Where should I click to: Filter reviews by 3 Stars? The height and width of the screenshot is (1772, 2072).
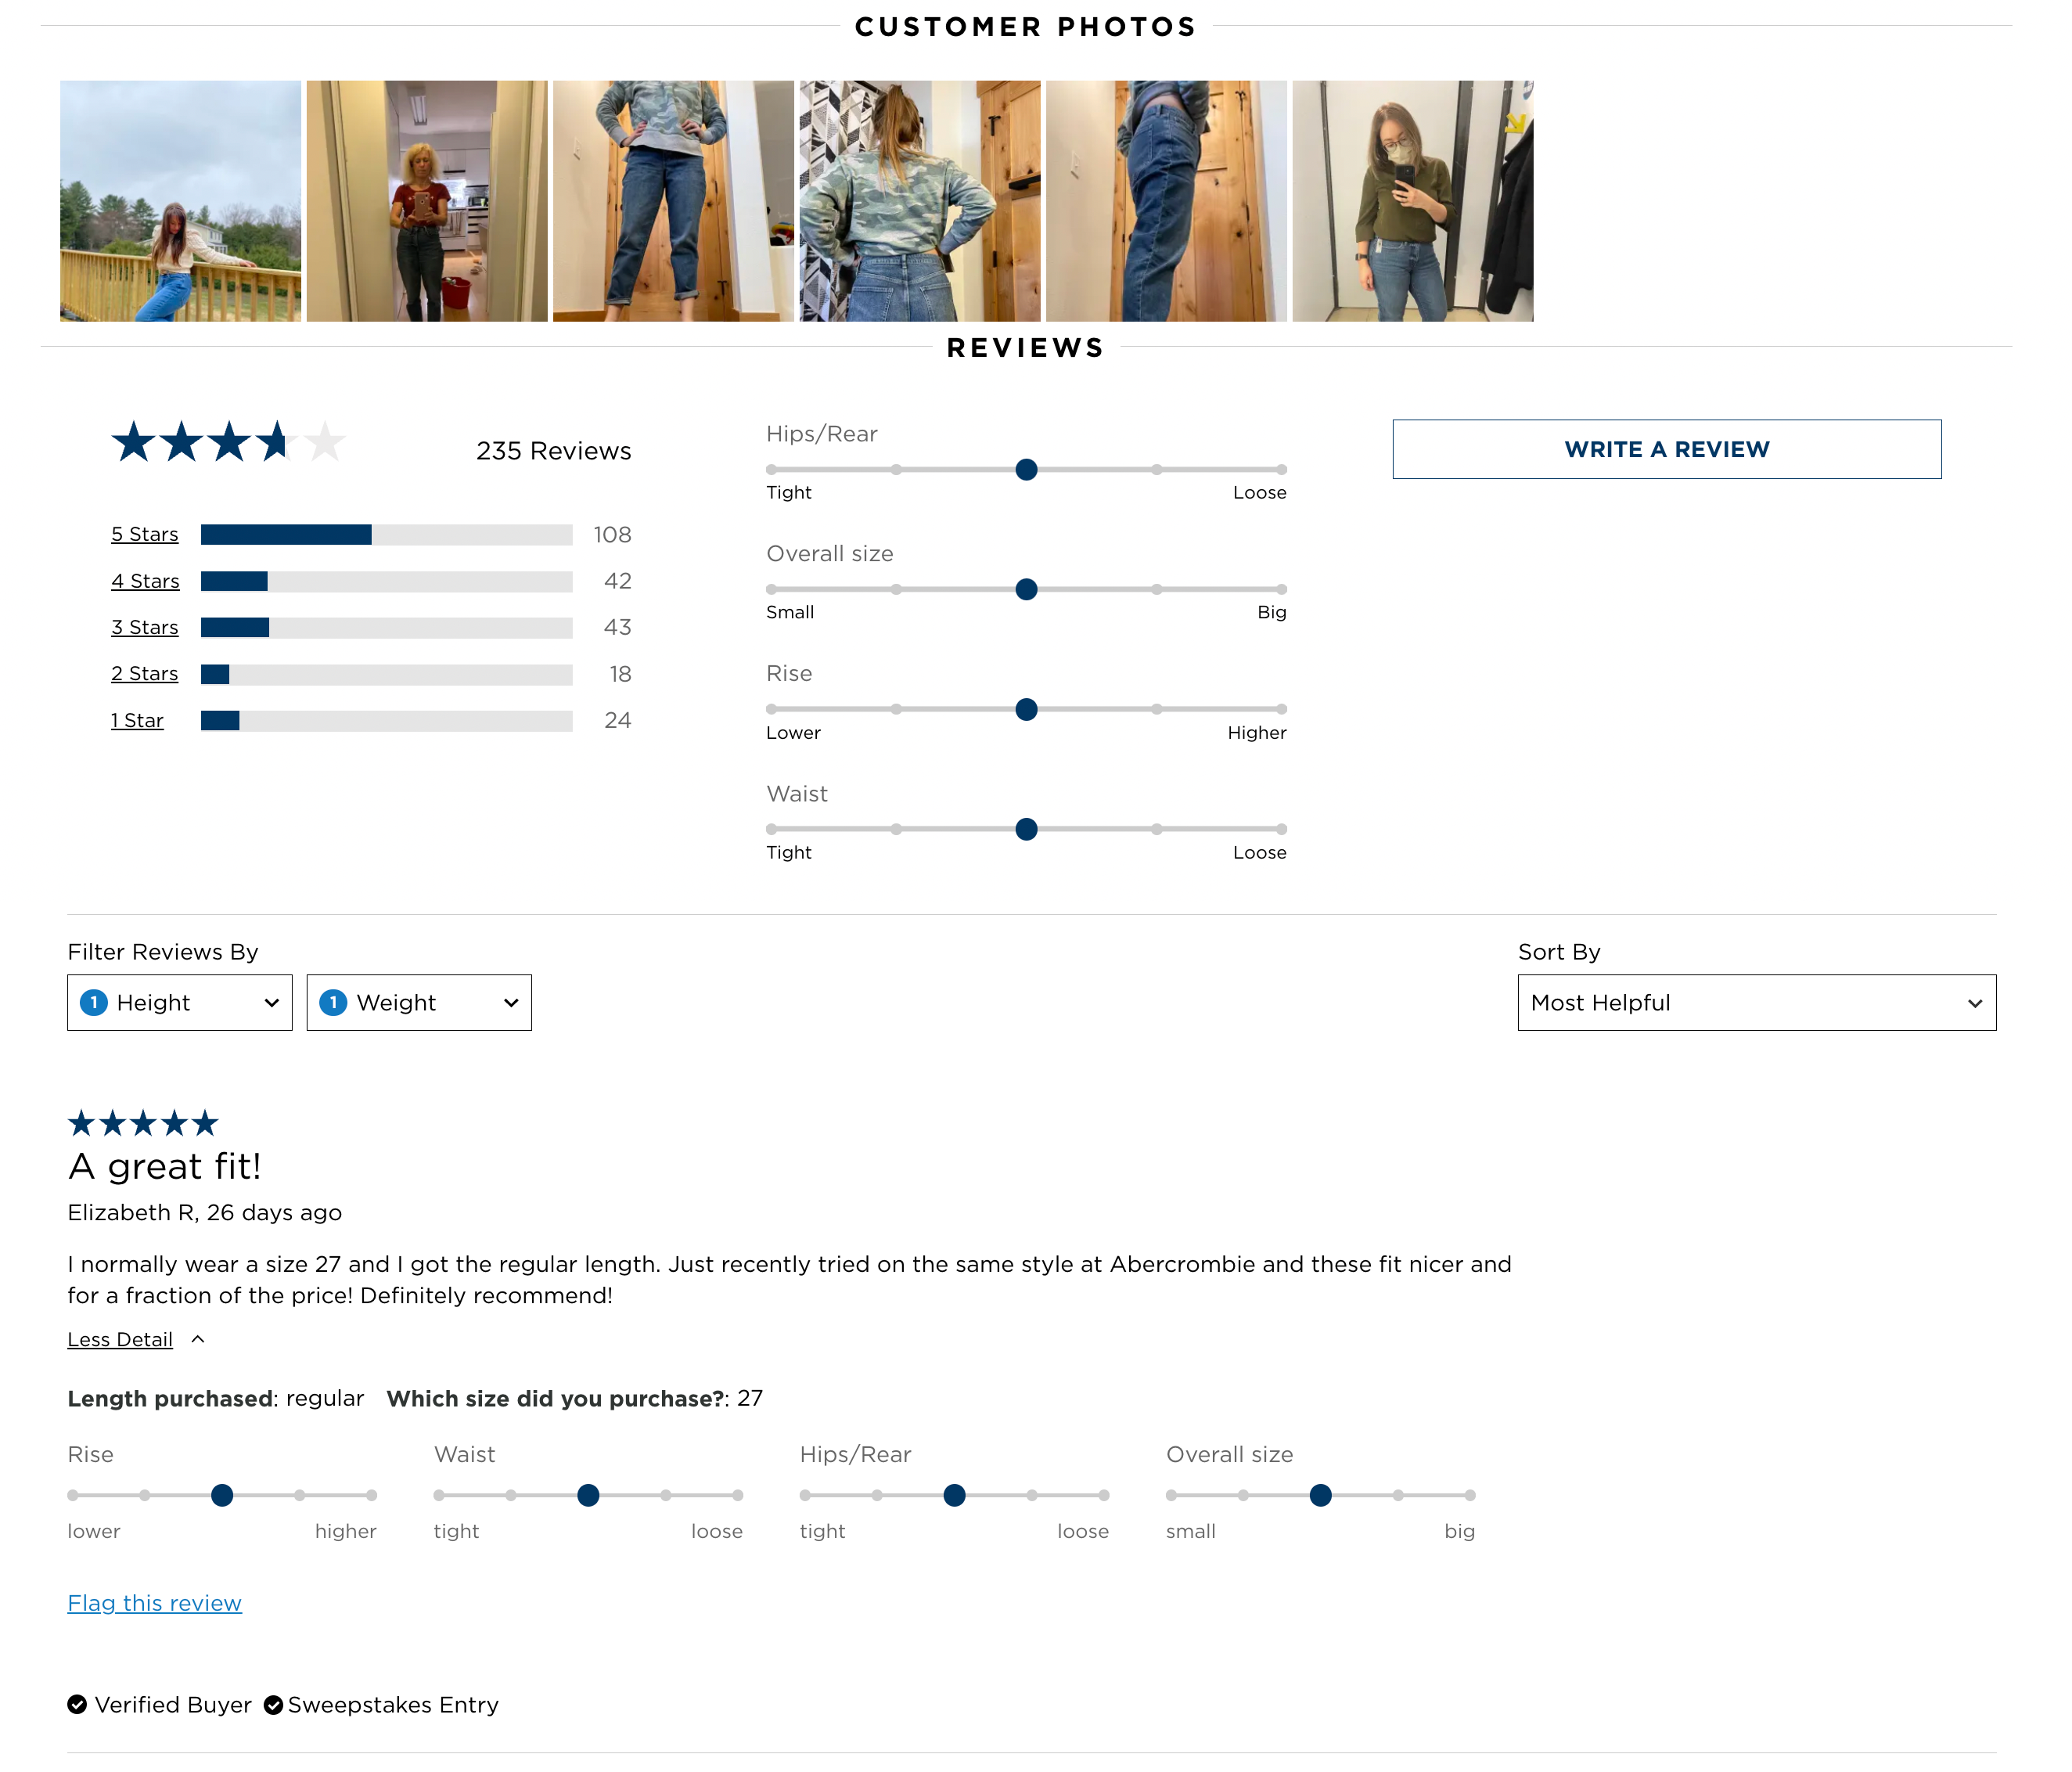pos(144,627)
